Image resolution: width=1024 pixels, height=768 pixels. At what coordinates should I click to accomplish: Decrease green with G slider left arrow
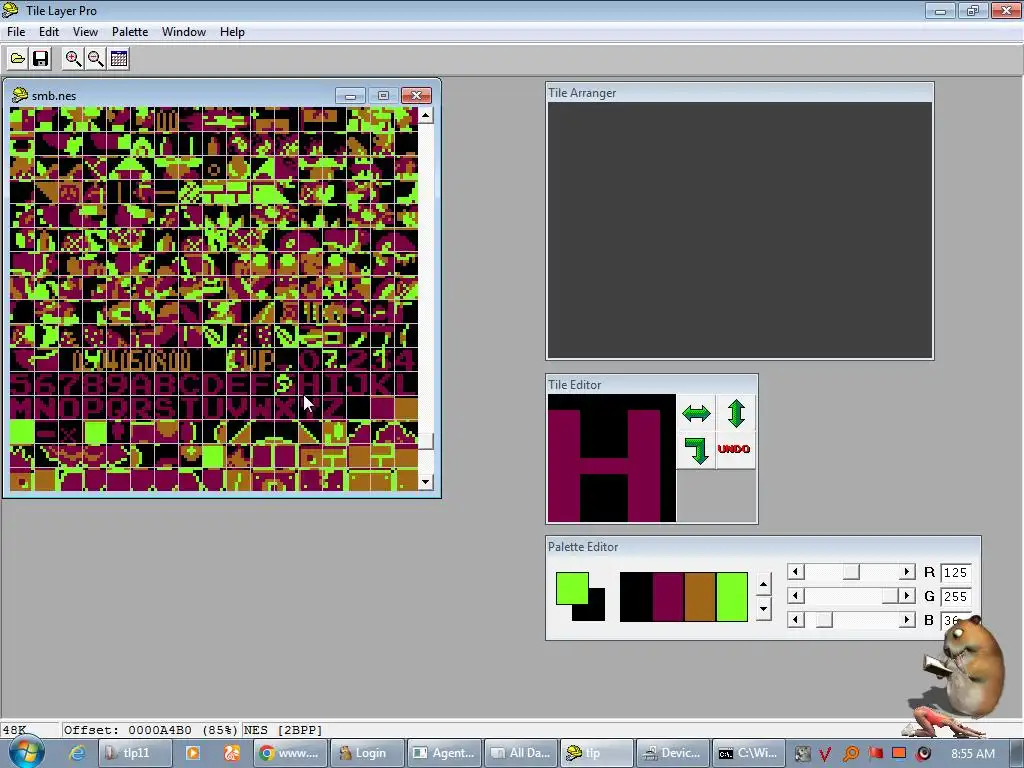point(795,596)
